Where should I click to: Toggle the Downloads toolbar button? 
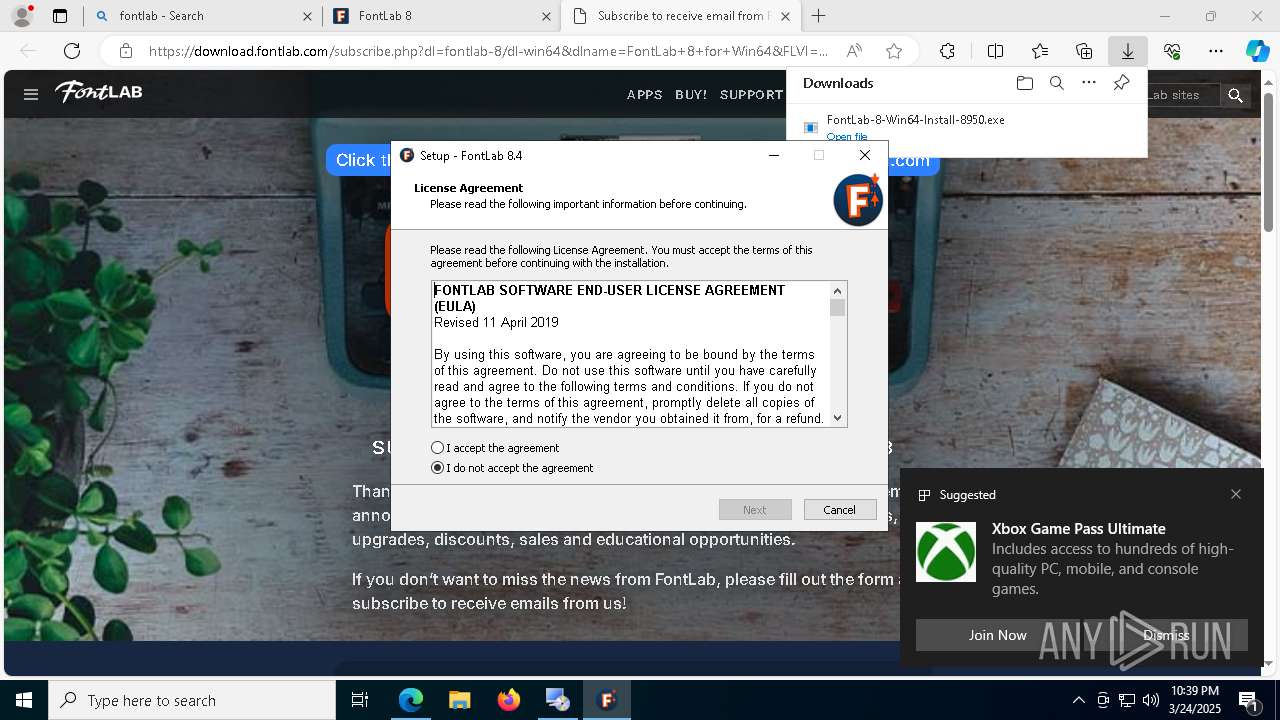pyautogui.click(x=1127, y=51)
